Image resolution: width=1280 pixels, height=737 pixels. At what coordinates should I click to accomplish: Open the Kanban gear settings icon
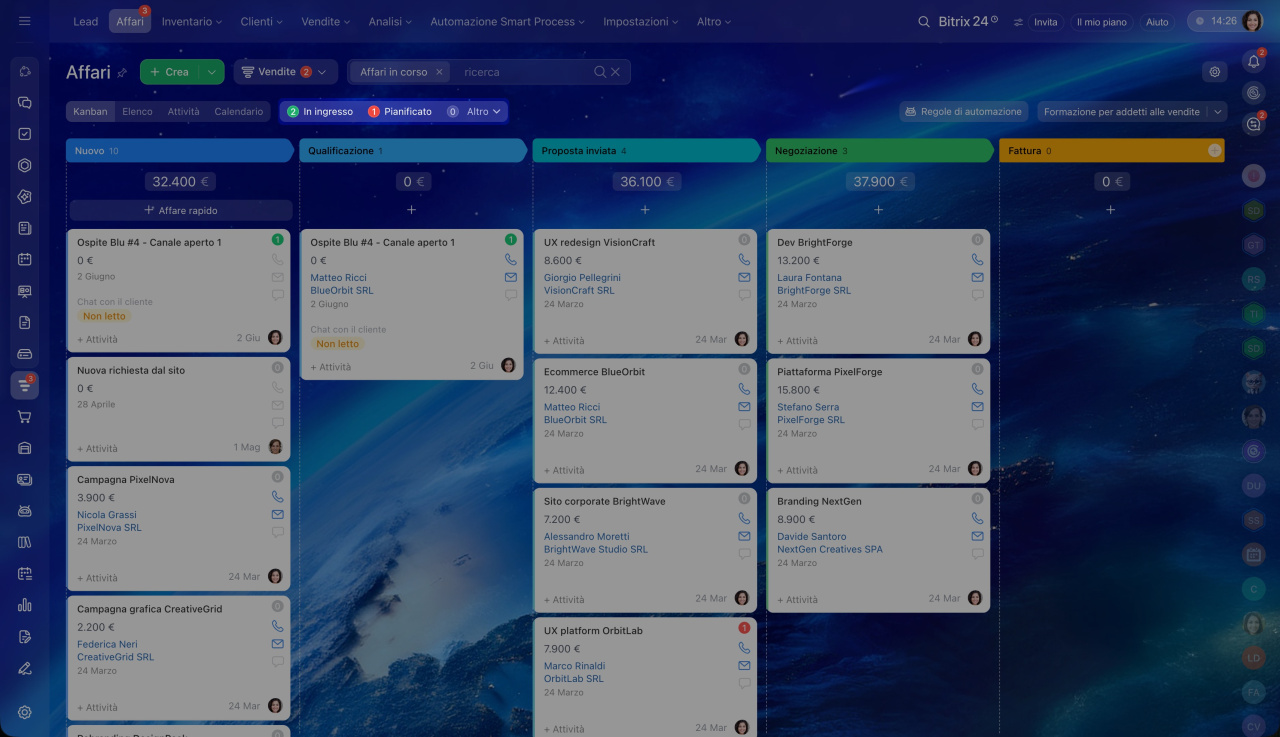pos(1215,72)
